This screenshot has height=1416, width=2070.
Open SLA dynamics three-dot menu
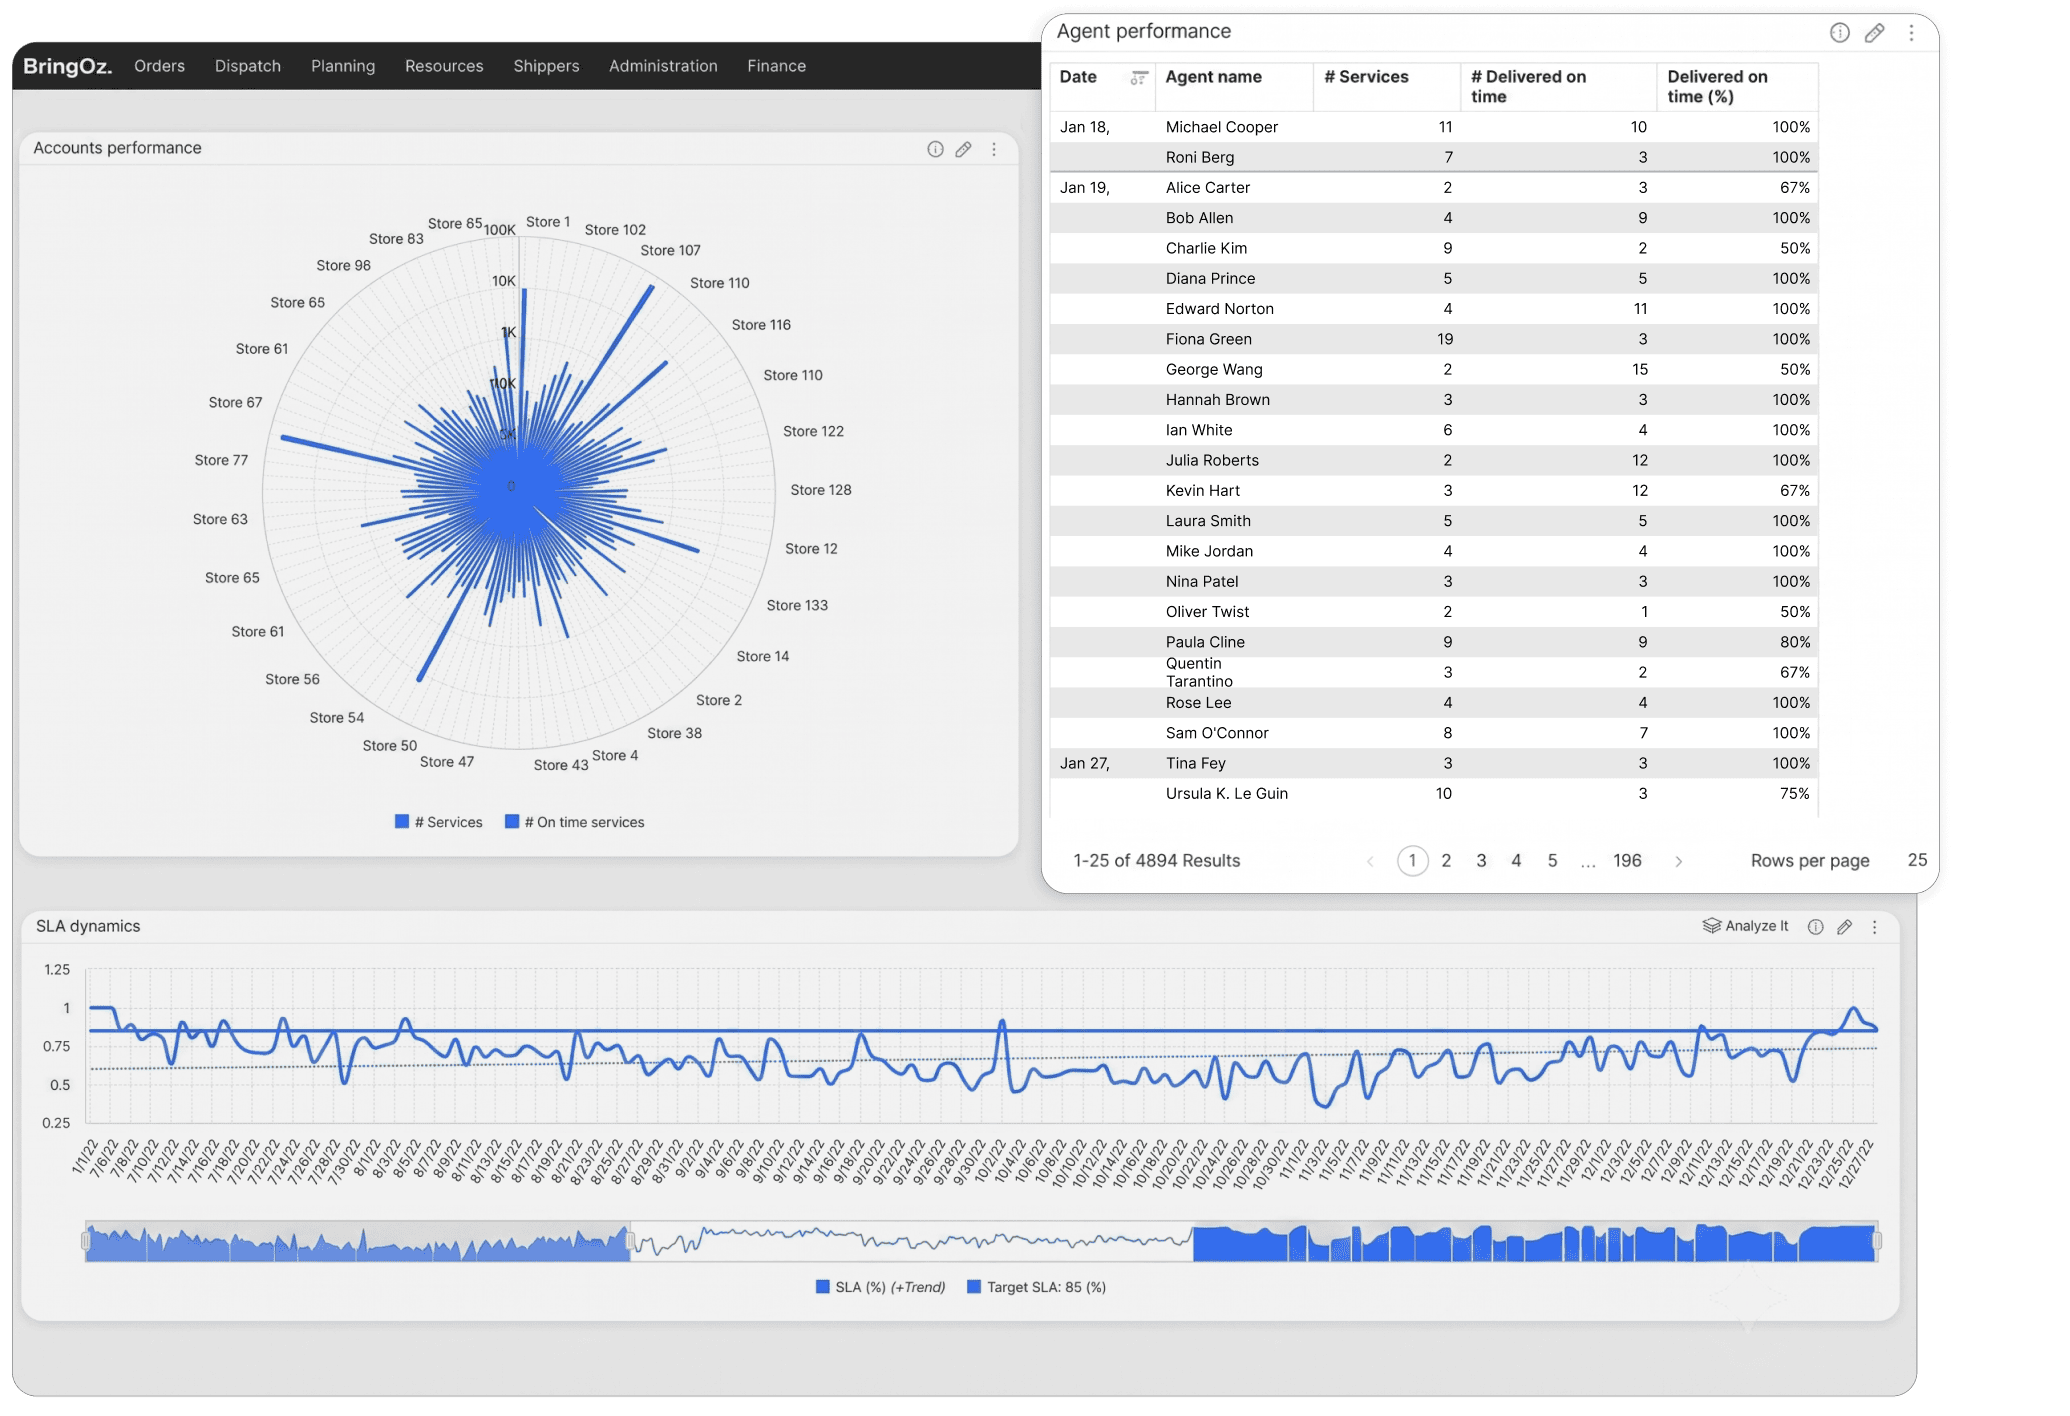(x=1875, y=927)
